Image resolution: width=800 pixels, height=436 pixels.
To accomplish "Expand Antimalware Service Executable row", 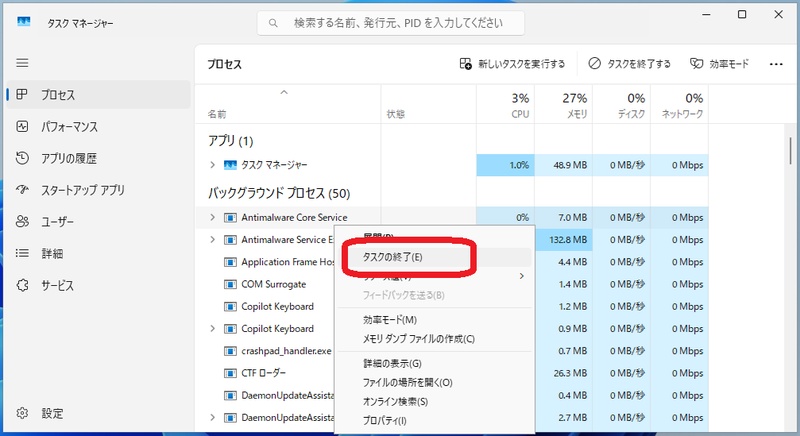I will [x=213, y=240].
